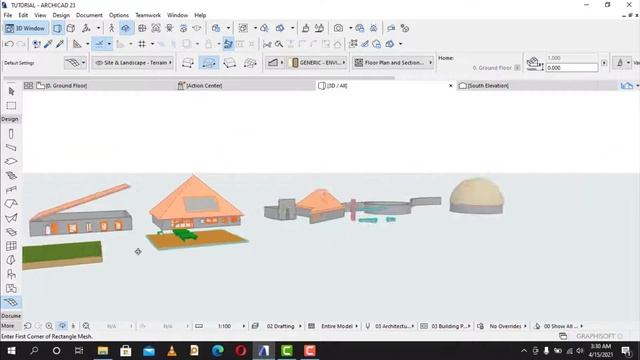Click the Design toolbox section header
The image size is (640, 360).
10,119
